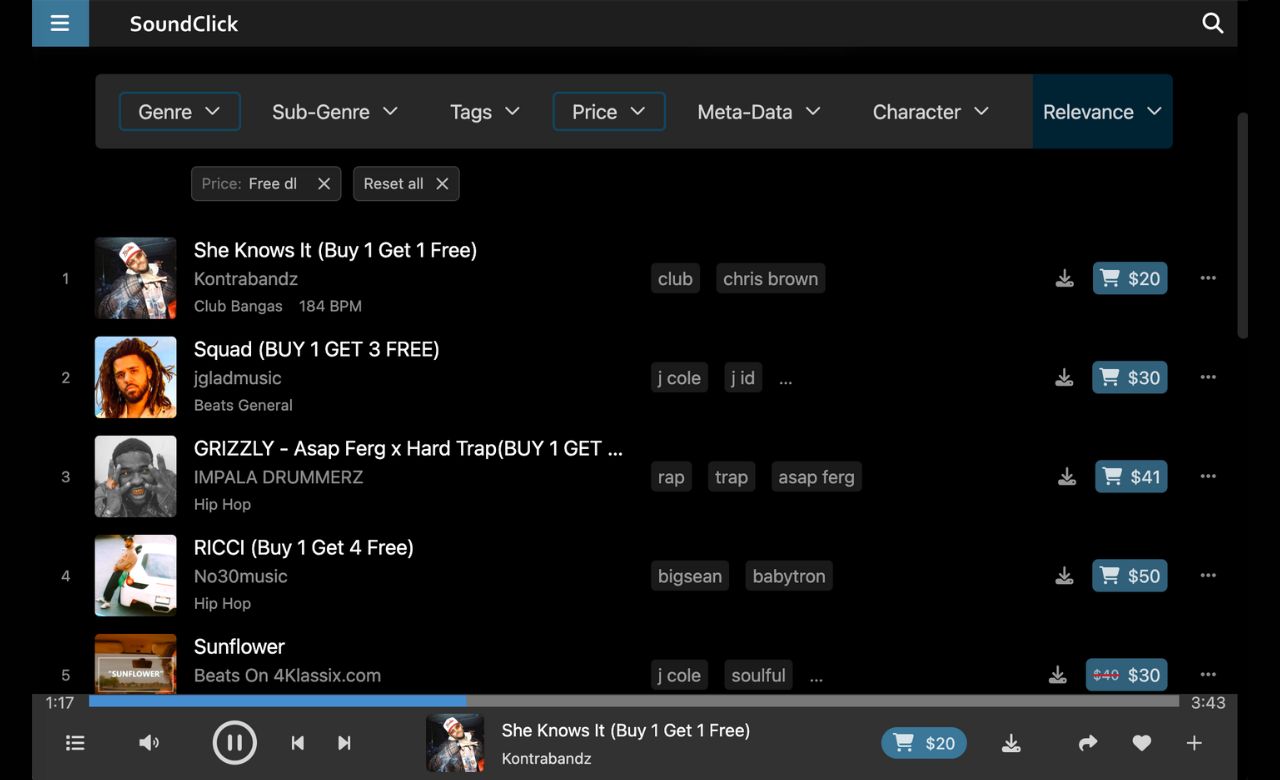1280x780 pixels.
Task: Open more options for Squad row
Action: coord(1208,377)
